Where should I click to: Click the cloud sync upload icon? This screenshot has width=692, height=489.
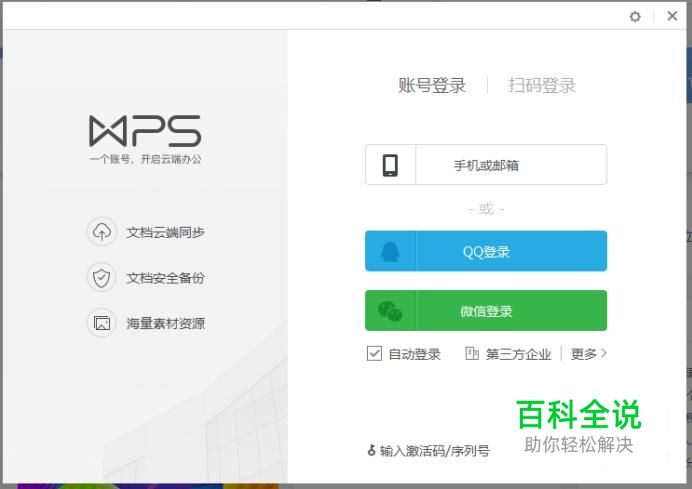102,232
